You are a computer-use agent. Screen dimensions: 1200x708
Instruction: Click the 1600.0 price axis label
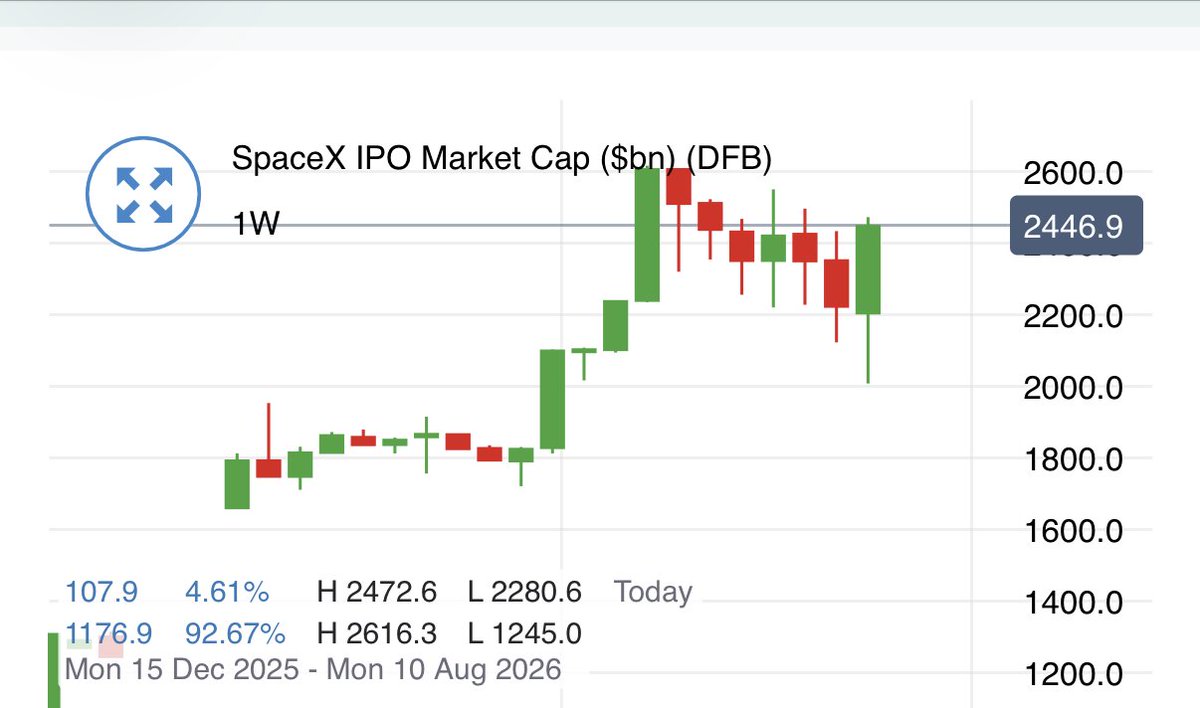(1072, 531)
